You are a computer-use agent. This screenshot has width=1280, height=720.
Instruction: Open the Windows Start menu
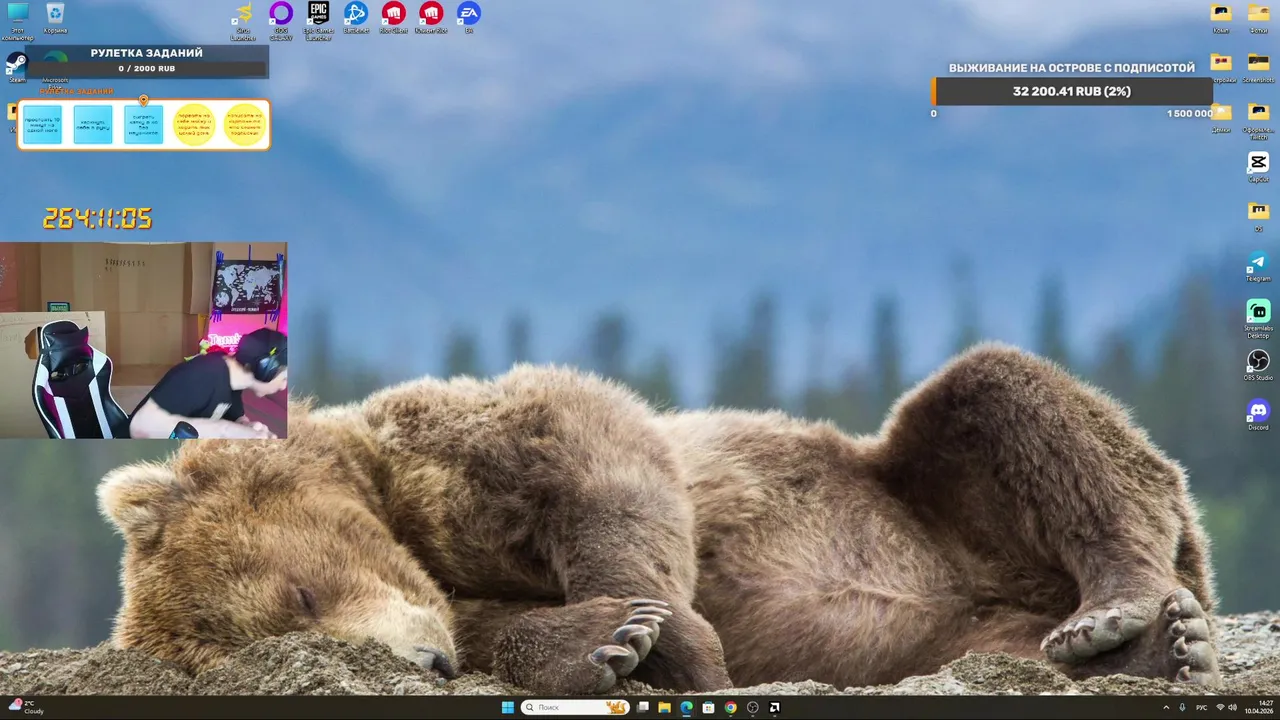click(x=507, y=707)
